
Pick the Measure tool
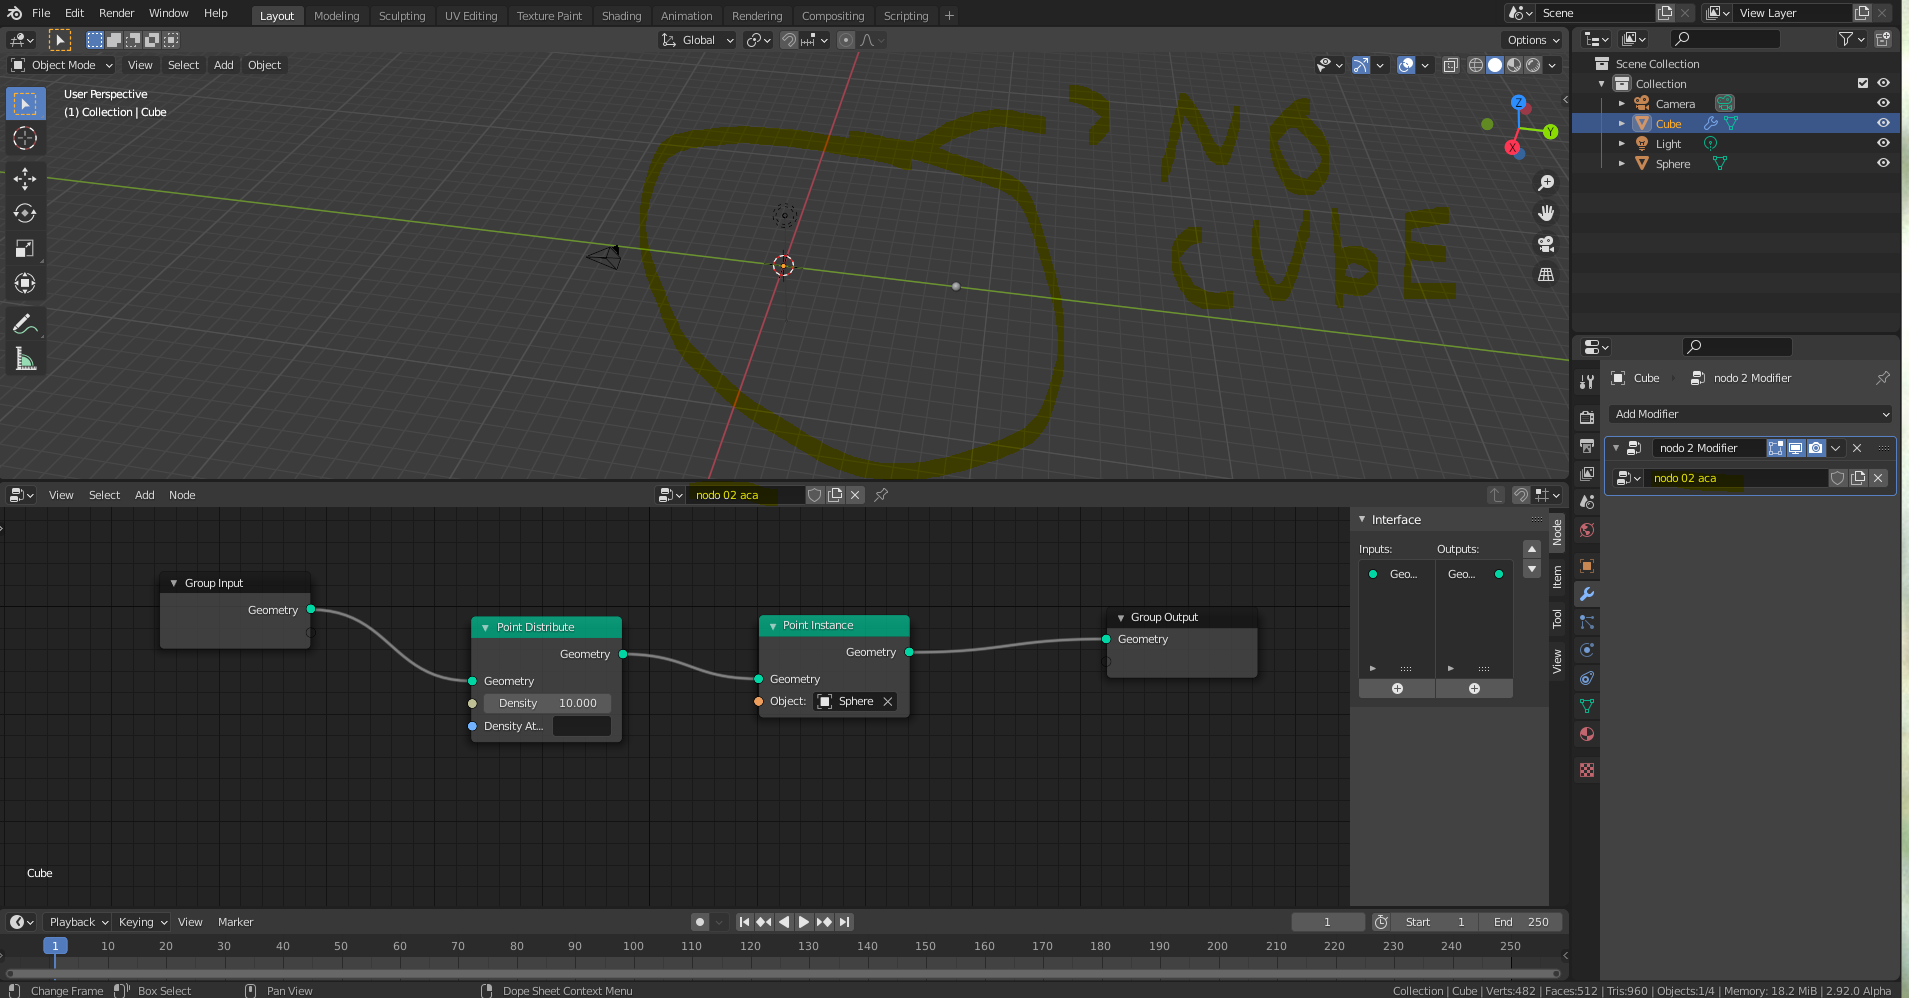[25, 359]
